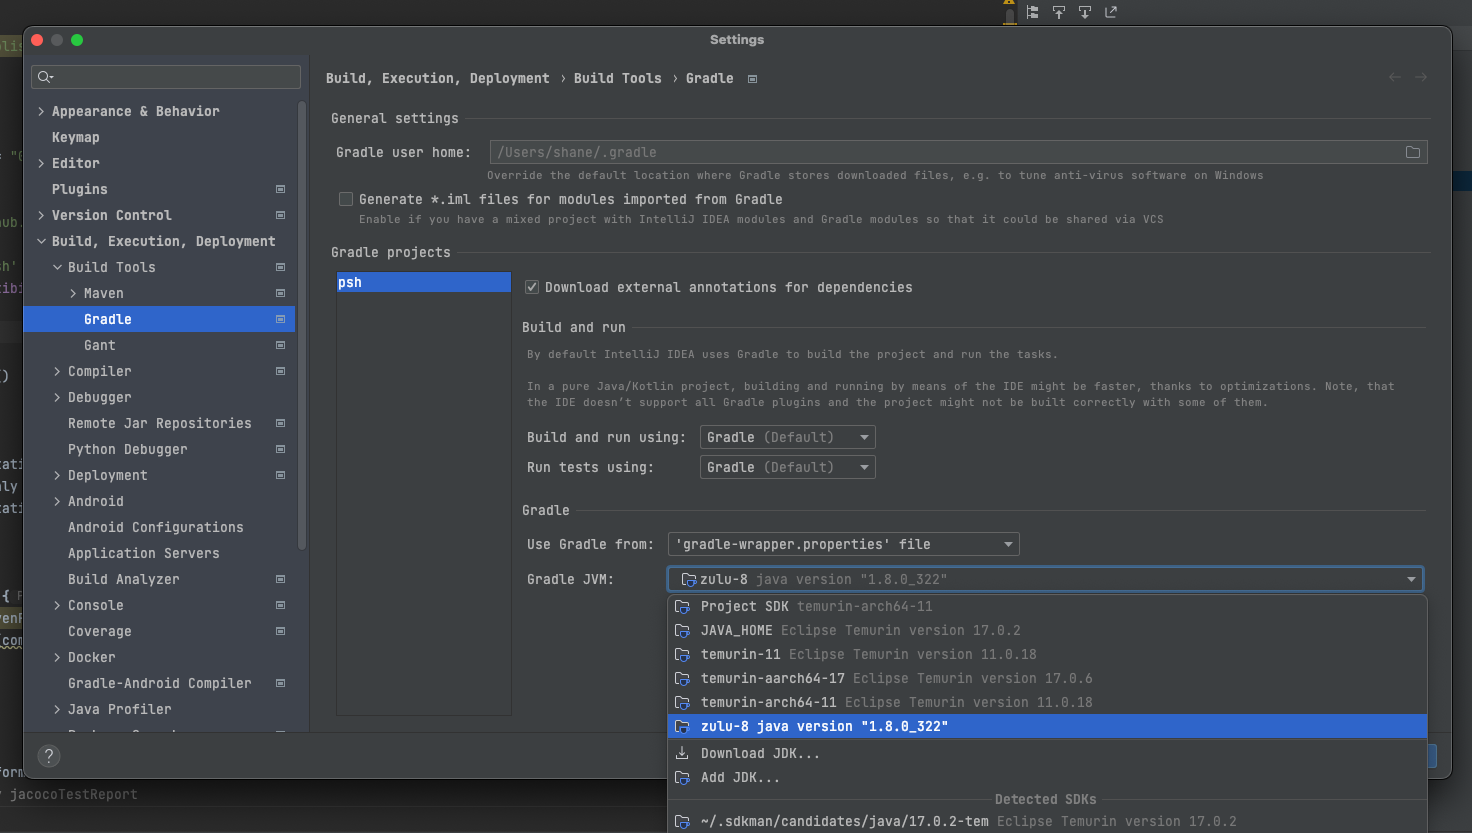Open Python Debugger settings page
Viewport: 1472px width, 833px height.
128,449
